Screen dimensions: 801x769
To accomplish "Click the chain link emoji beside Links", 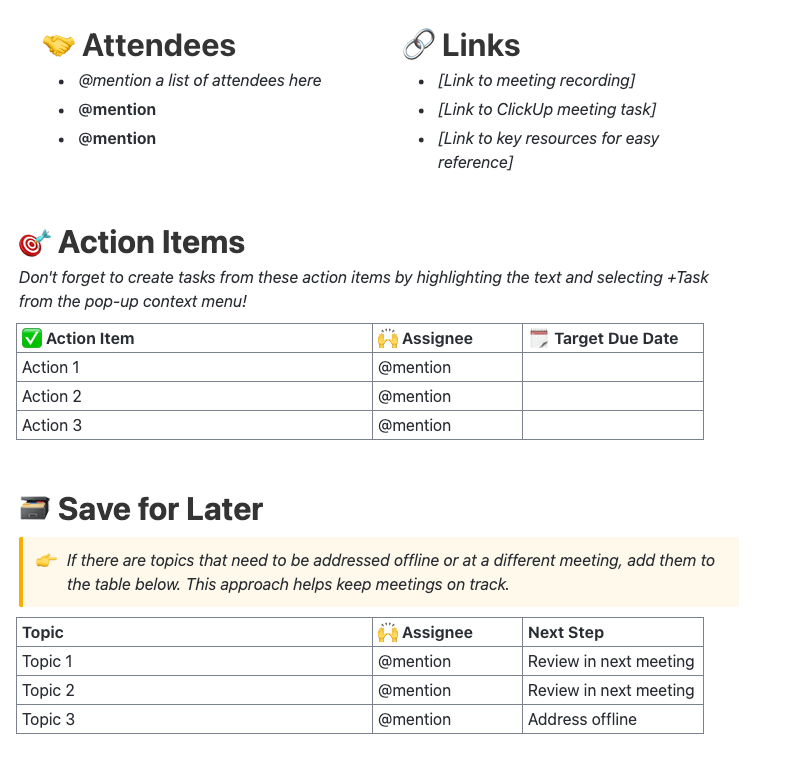I will tap(418, 45).
